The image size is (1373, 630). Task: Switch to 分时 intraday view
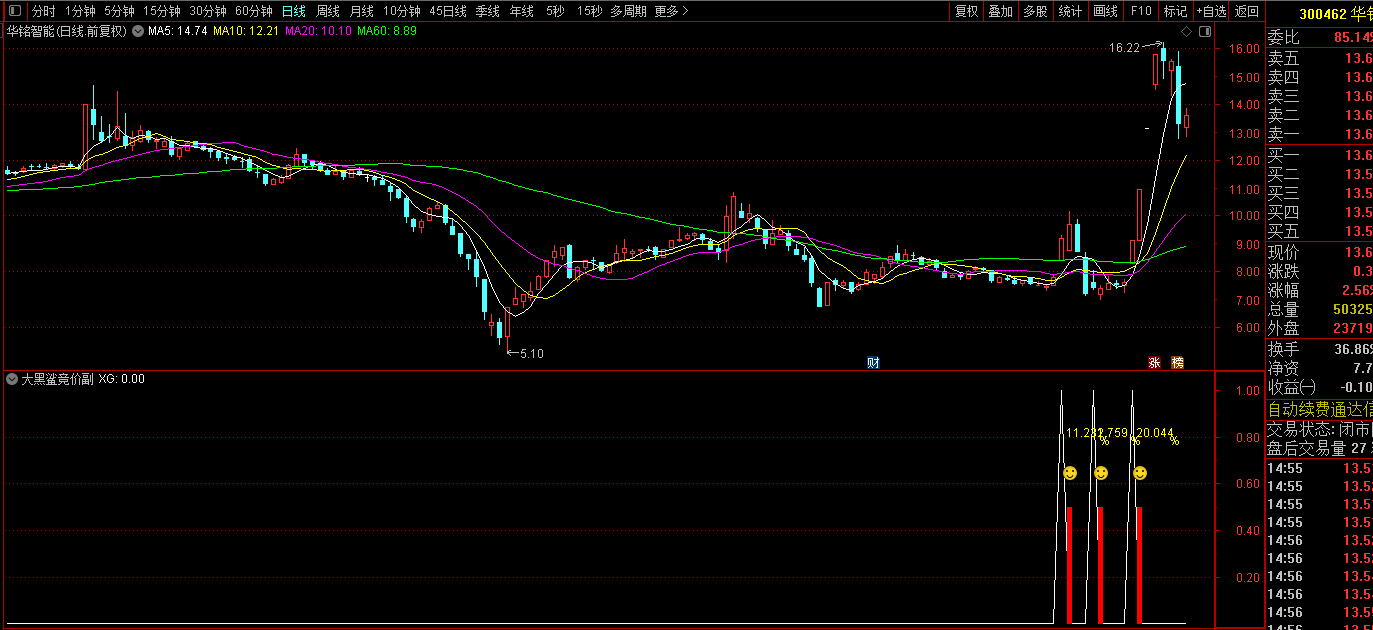tap(43, 12)
